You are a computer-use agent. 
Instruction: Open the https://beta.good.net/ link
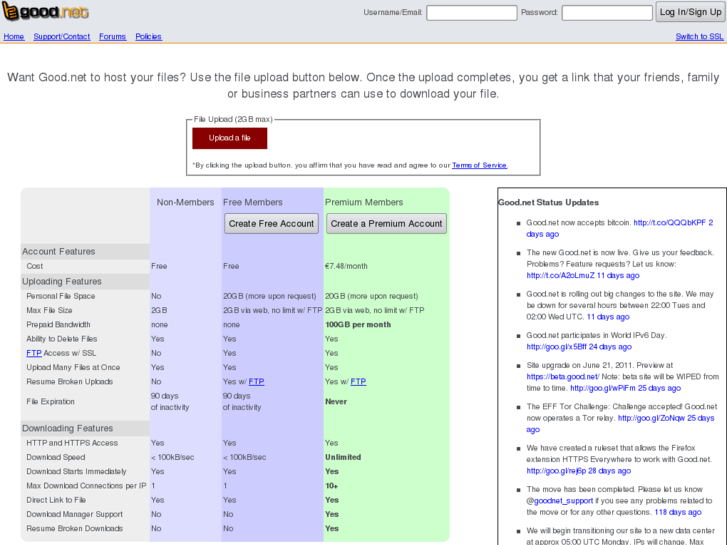pos(563,377)
